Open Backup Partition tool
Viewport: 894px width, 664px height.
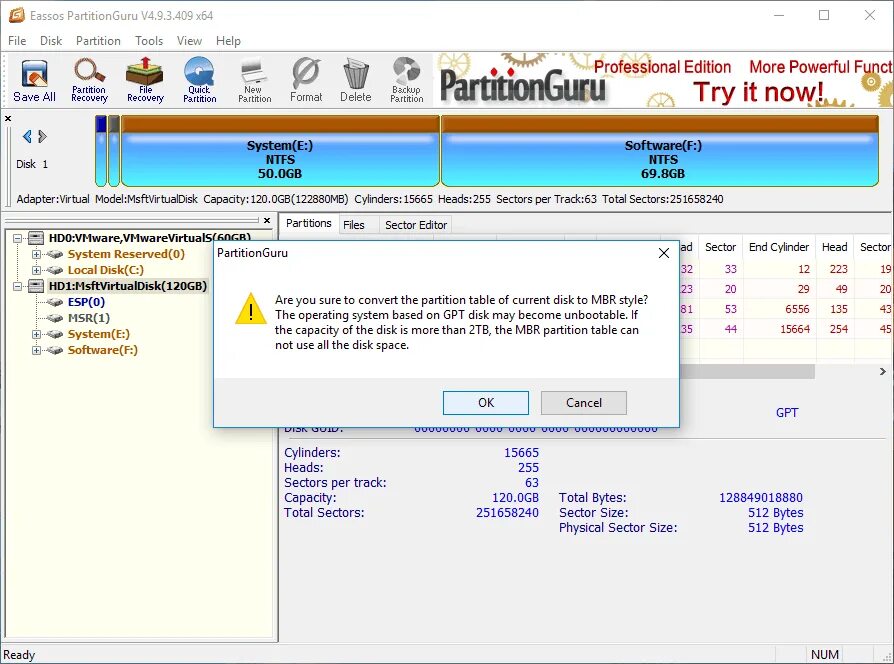407,80
